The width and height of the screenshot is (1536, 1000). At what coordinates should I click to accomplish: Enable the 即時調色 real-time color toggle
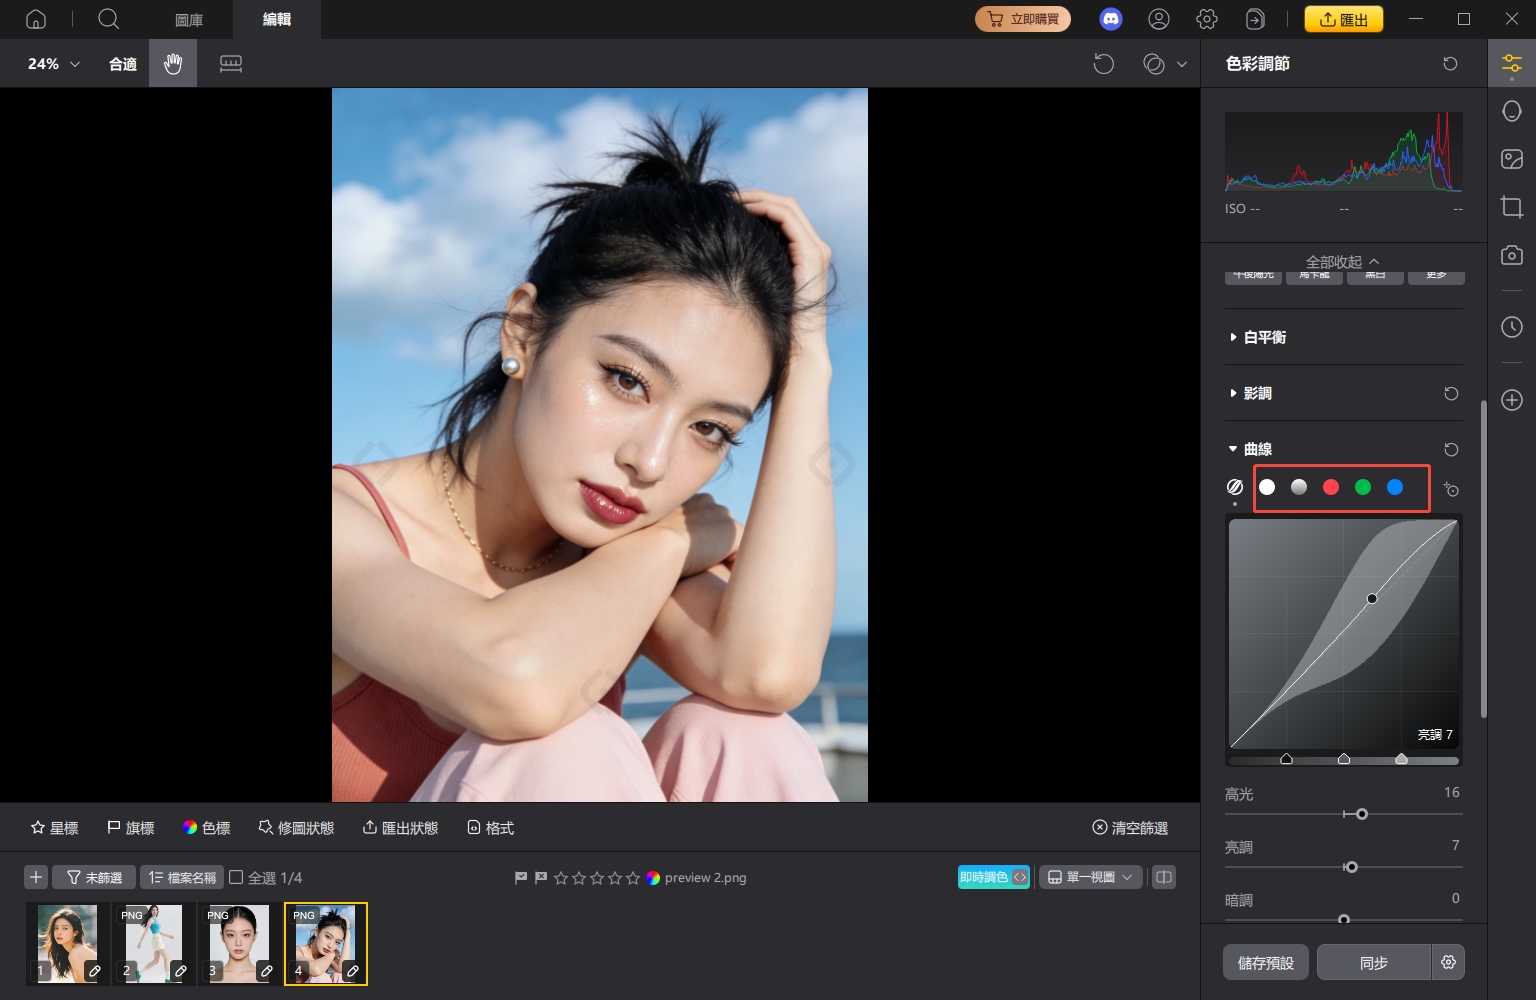[985, 876]
